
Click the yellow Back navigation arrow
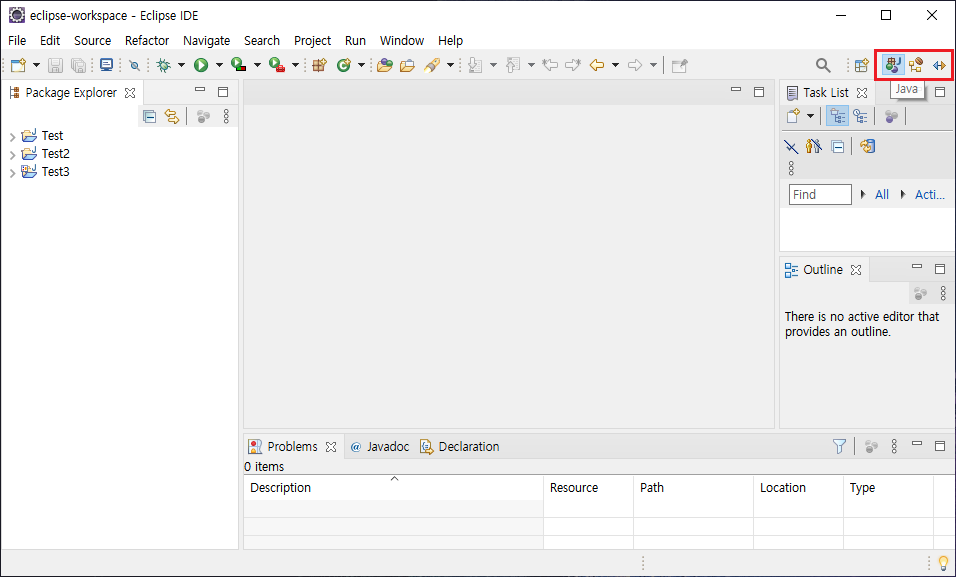coord(597,65)
